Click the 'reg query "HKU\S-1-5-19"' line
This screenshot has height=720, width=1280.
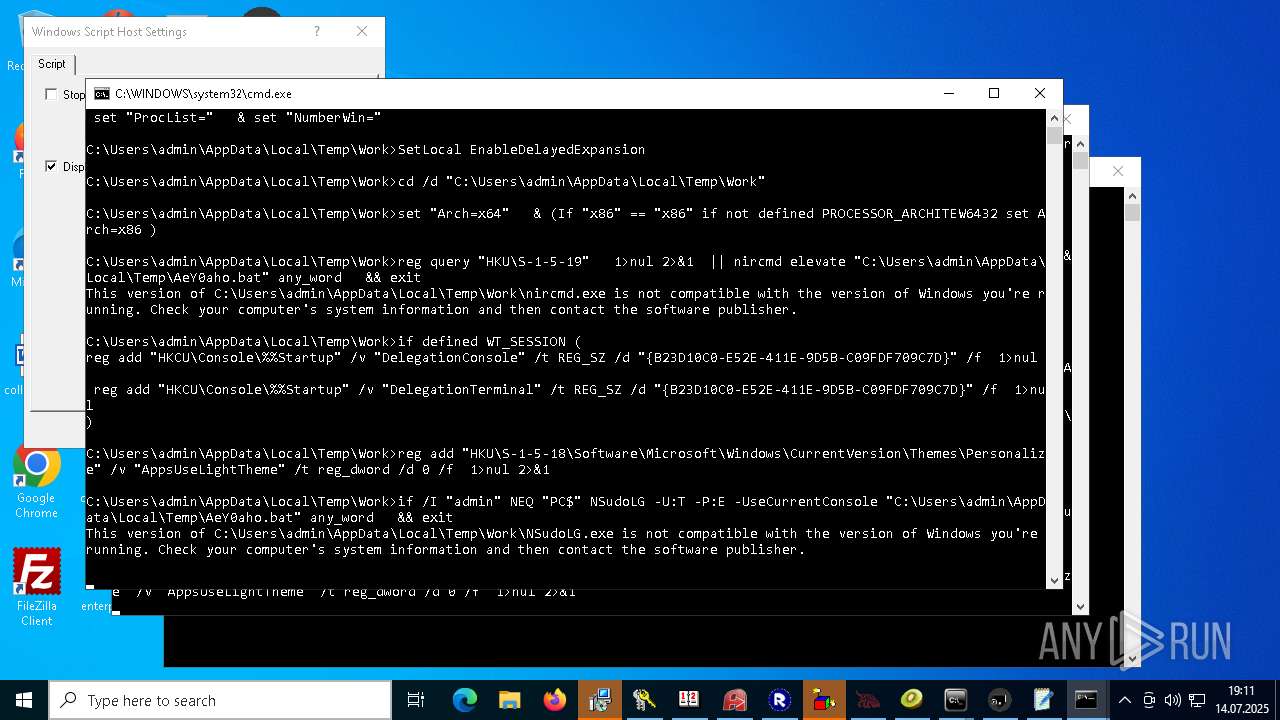565,270
